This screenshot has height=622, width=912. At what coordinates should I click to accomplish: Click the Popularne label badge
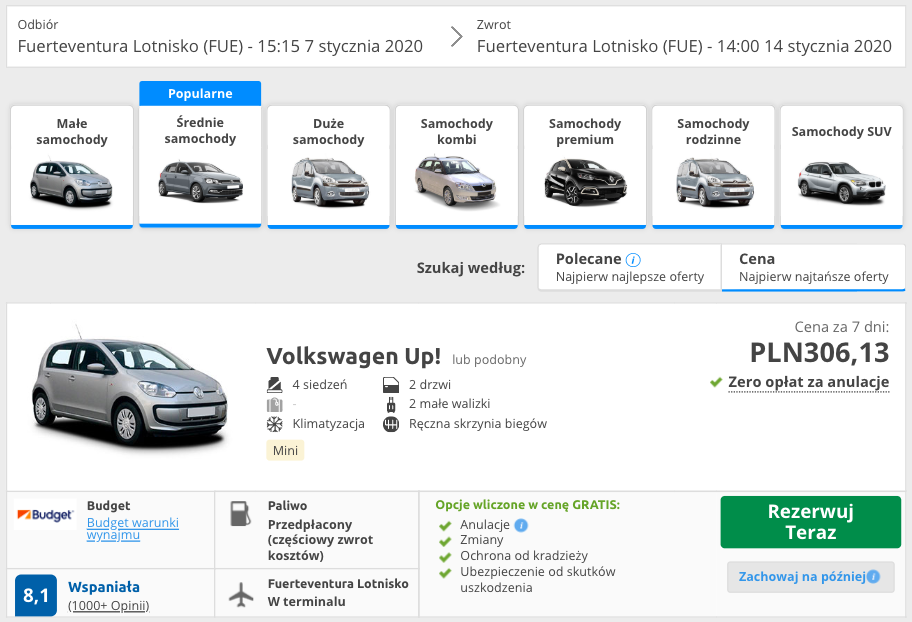click(x=200, y=93)
